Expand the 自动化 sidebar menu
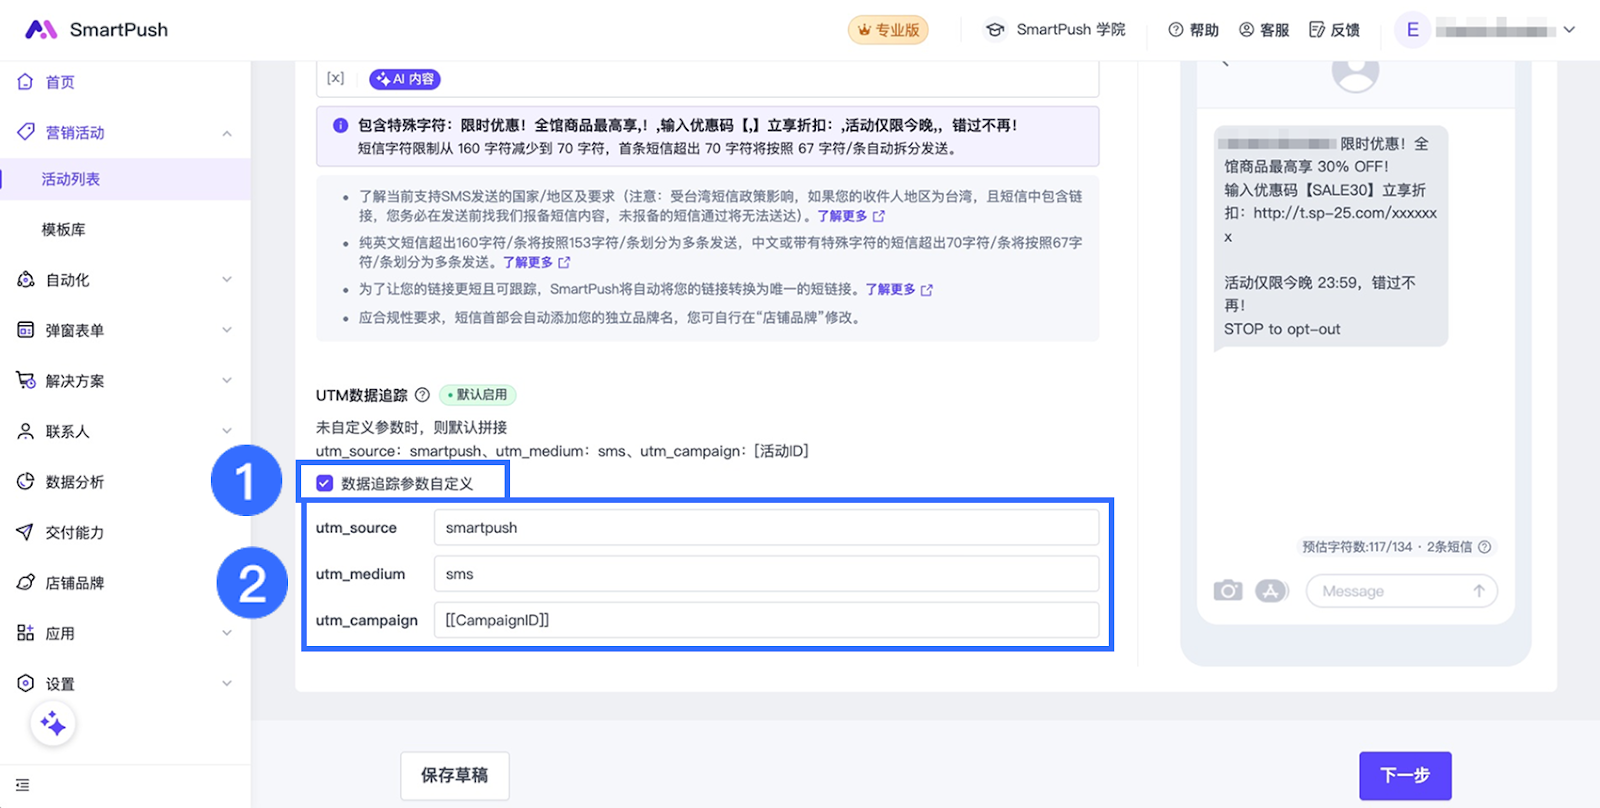The width and height of the screenshot is (1600, 808). pyautogui.click(x=227, y=280)
